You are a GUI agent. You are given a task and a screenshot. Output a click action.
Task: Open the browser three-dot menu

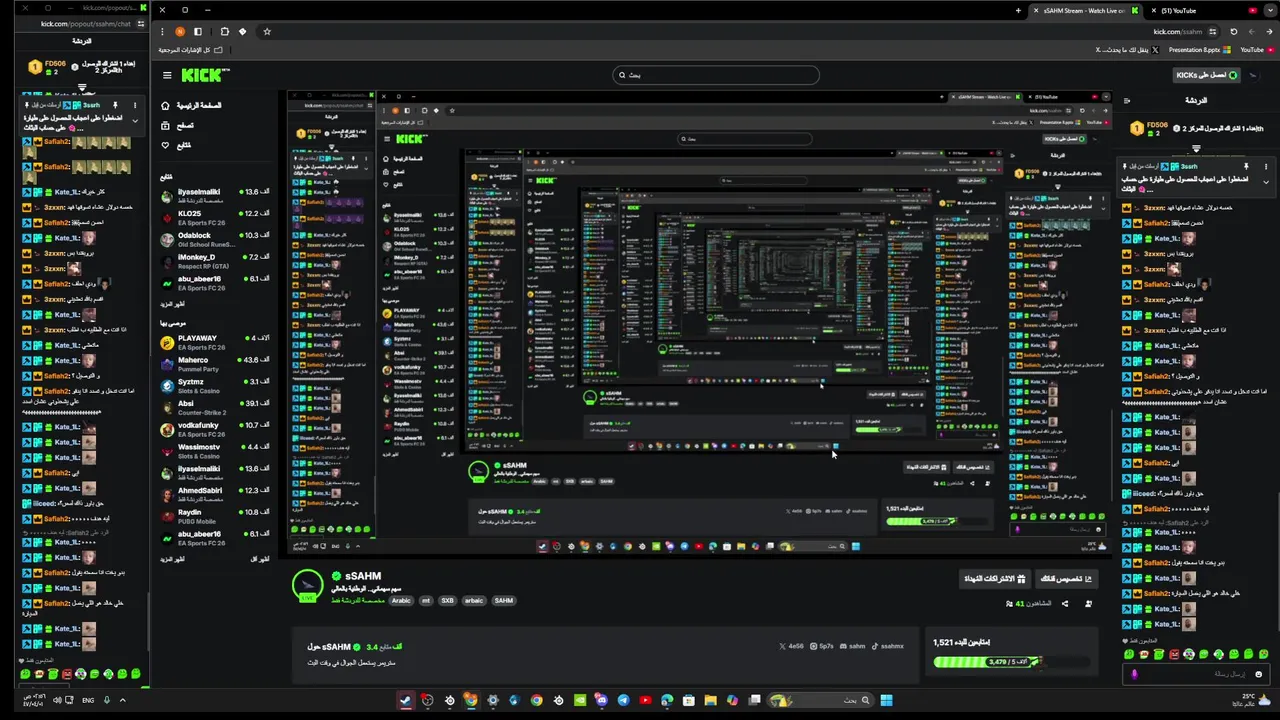(x=162, y=31)
